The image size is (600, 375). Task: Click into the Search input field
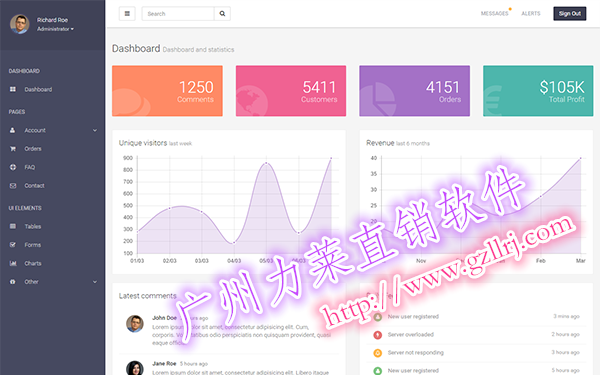[178, 14]
